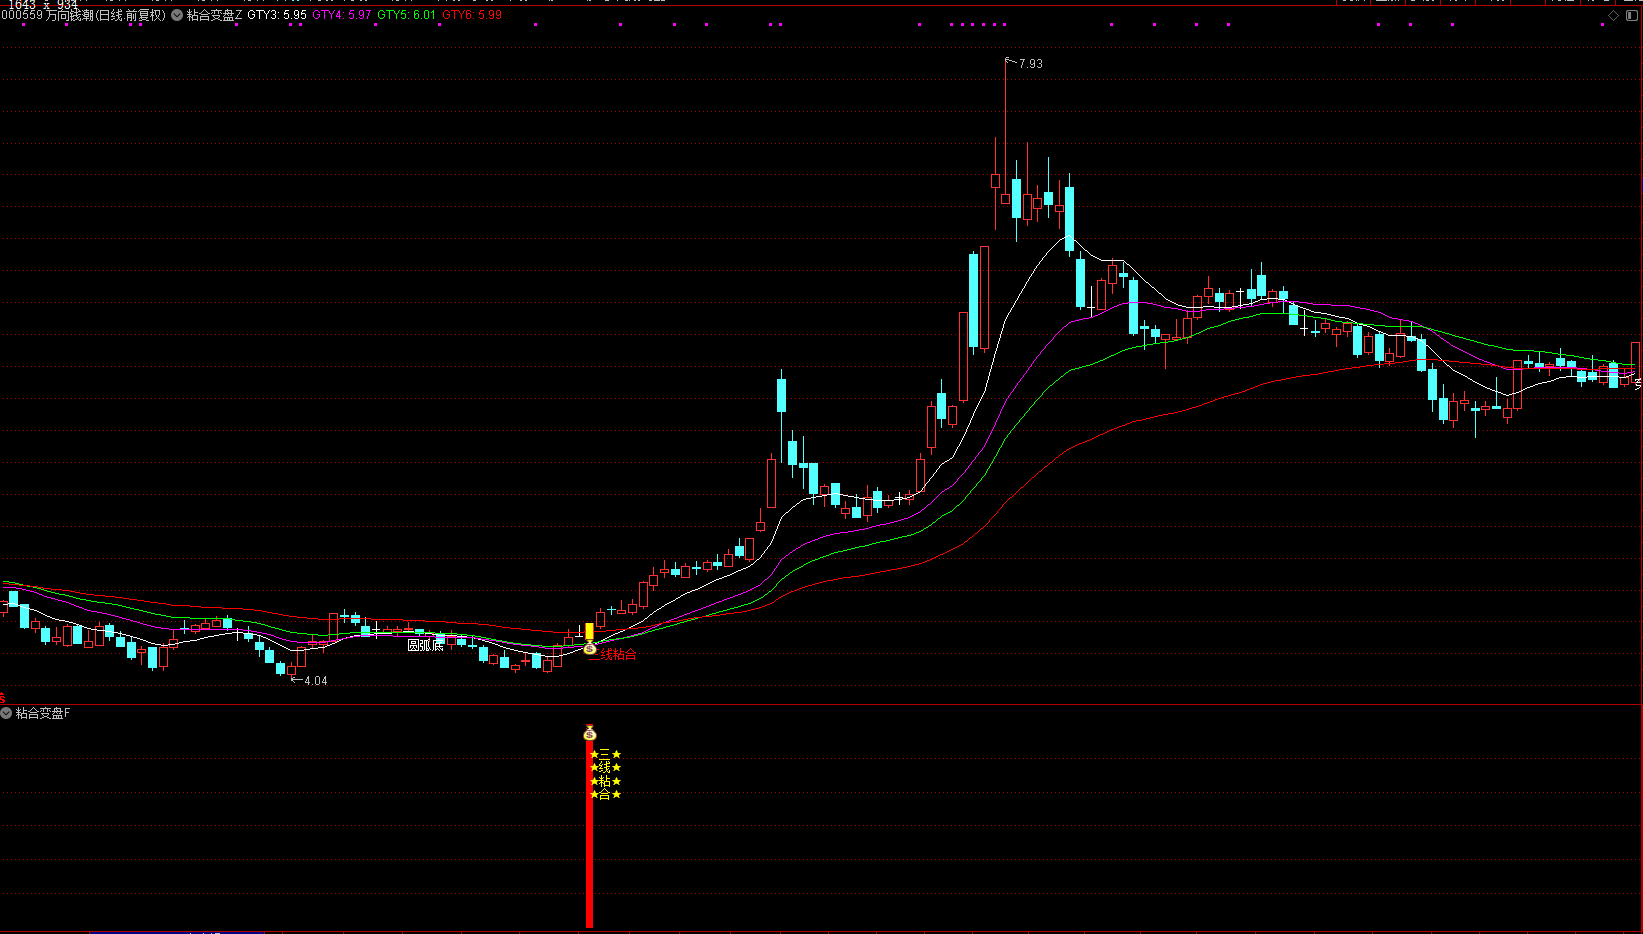This screenshot has width=1643, height=934.
Task: Click the money bag icon in the 粘合变盘F panel
Action: [x=589, y=733]
